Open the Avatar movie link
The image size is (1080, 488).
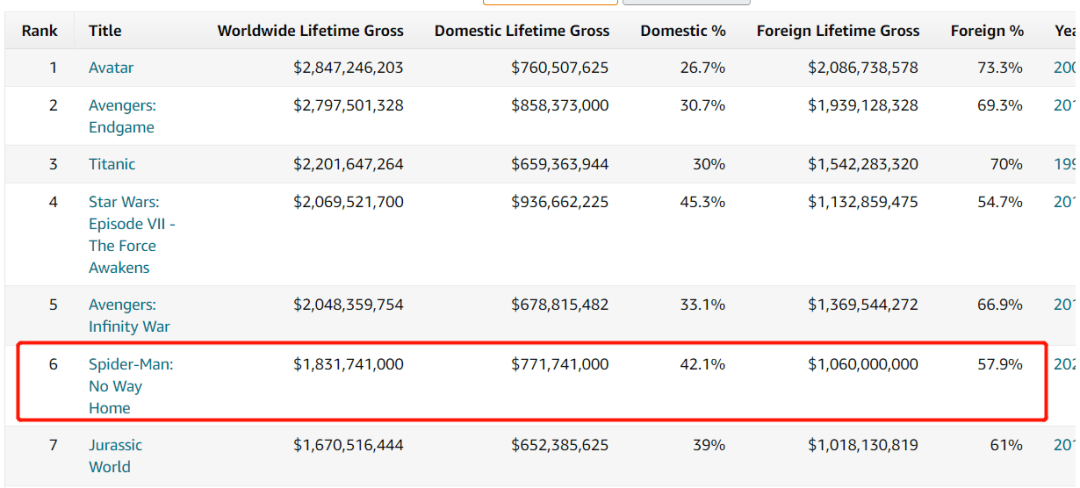[x=111, y=67]
